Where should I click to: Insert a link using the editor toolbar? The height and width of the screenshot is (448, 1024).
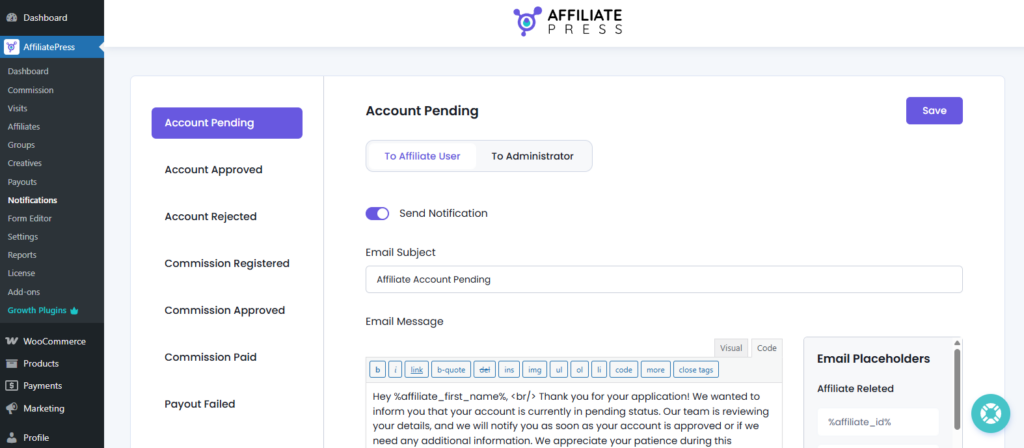tap(417, 369)
